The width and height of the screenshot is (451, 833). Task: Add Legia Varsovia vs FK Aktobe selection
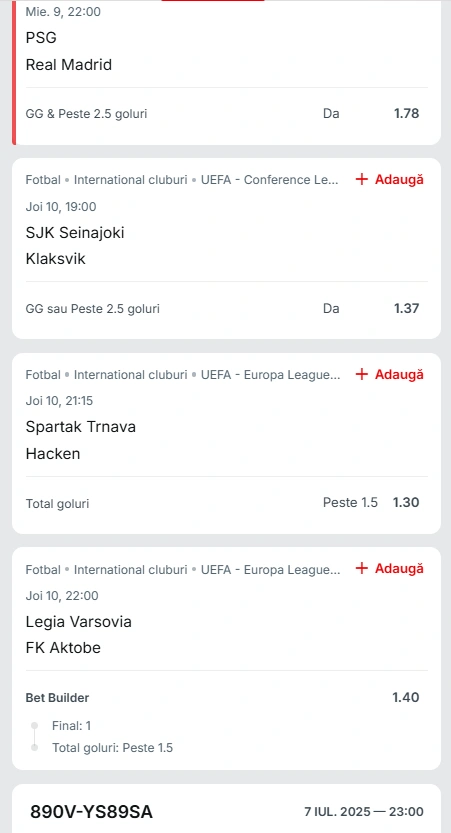pos(390,569)
